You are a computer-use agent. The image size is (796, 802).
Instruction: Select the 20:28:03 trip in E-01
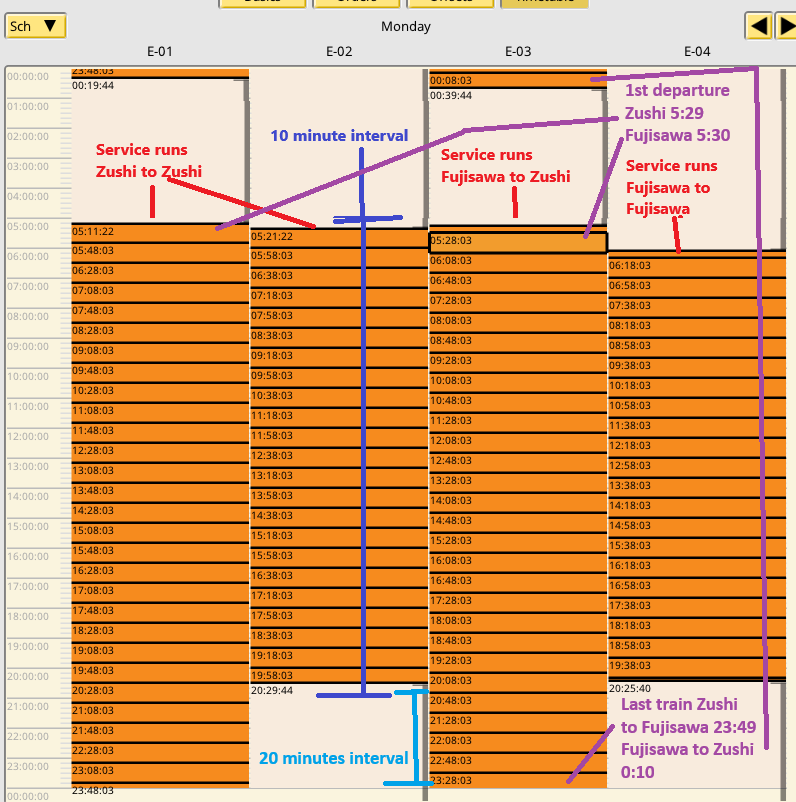[160, 693]
